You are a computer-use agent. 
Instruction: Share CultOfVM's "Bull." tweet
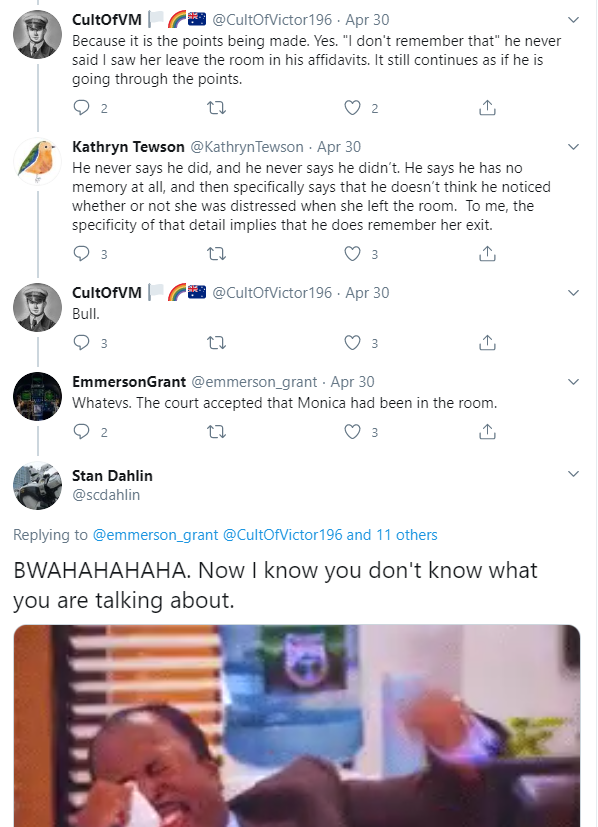coord(487,343)
